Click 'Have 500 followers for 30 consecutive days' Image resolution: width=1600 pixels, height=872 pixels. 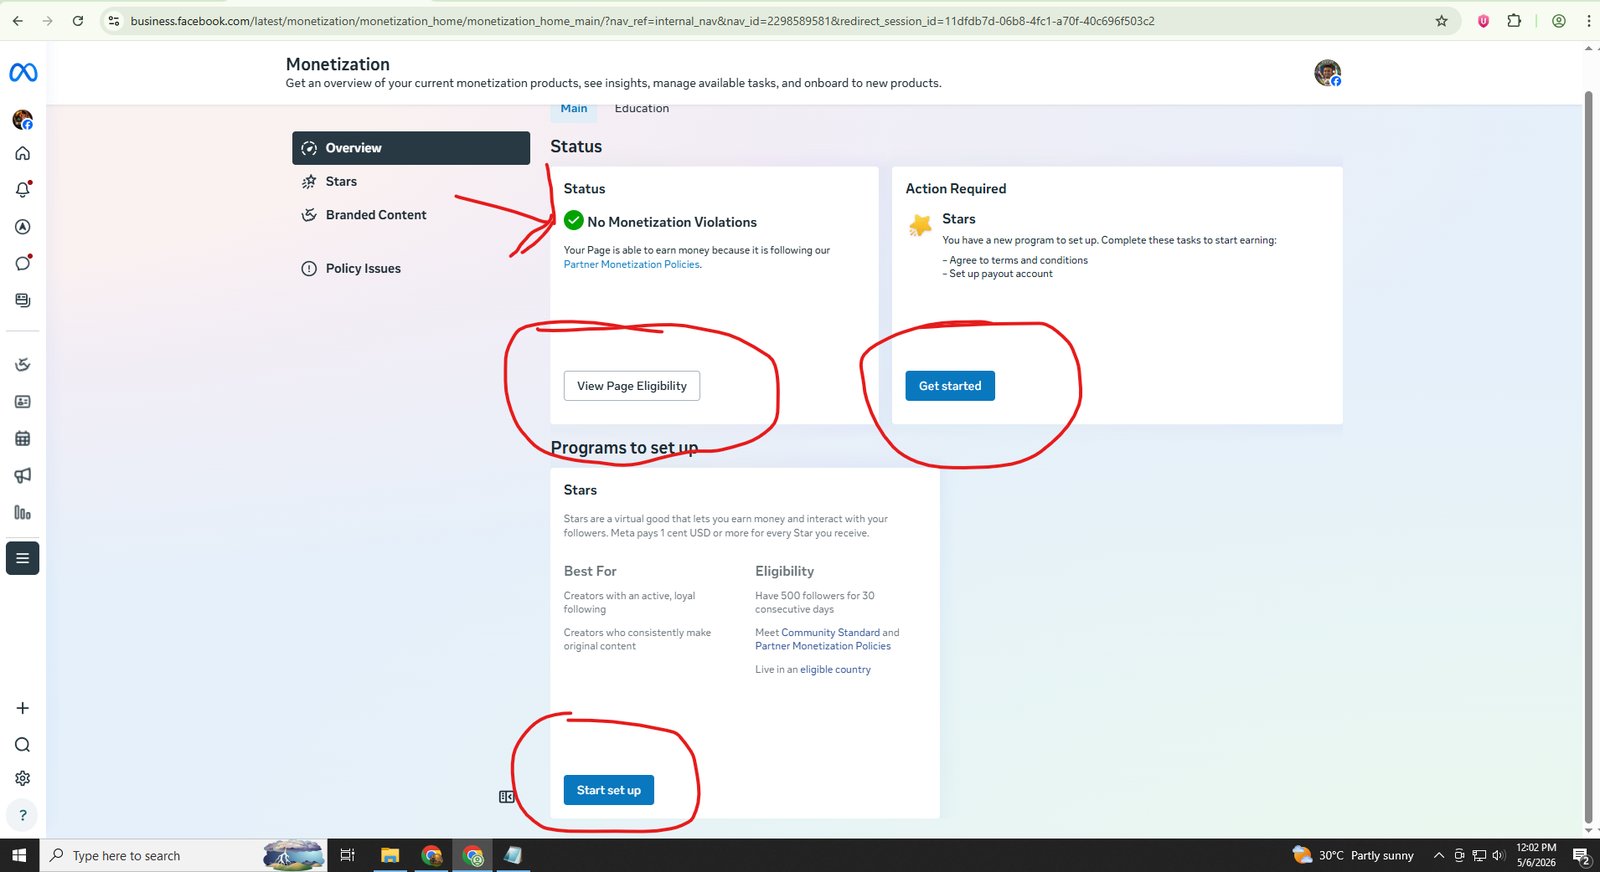pyautogui.click(x=814, y=602)
